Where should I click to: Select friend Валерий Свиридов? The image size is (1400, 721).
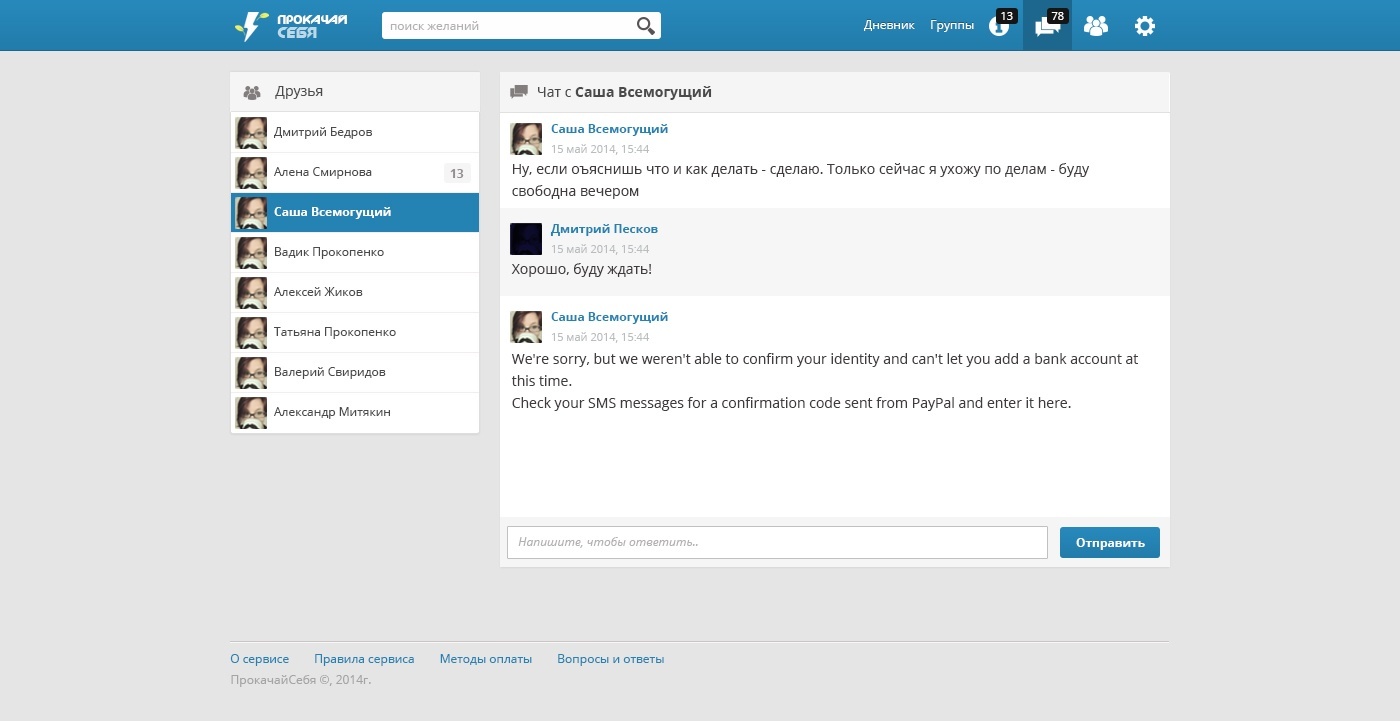pyautogui.click(x=355, y=372)
